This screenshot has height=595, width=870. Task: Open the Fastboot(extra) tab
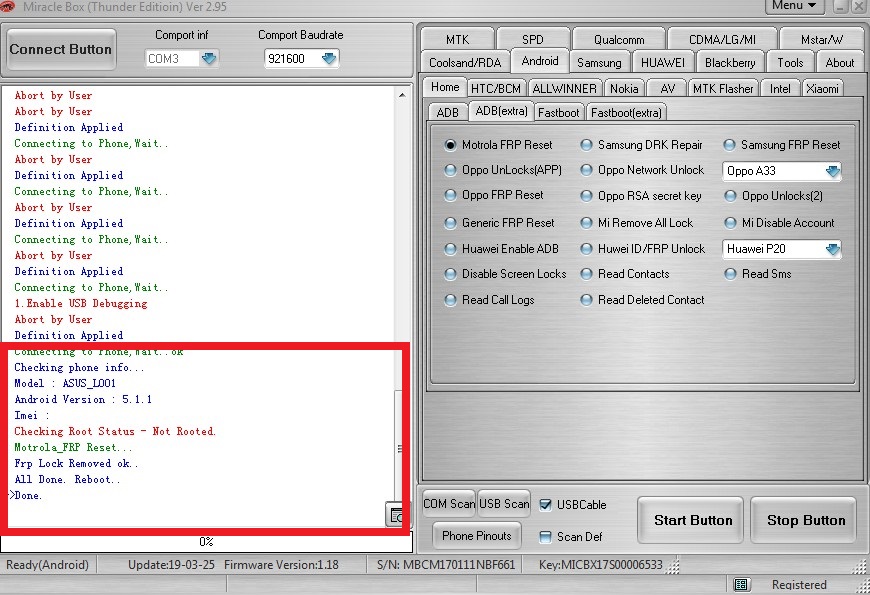pyautogui.click(x=626, y=113)
